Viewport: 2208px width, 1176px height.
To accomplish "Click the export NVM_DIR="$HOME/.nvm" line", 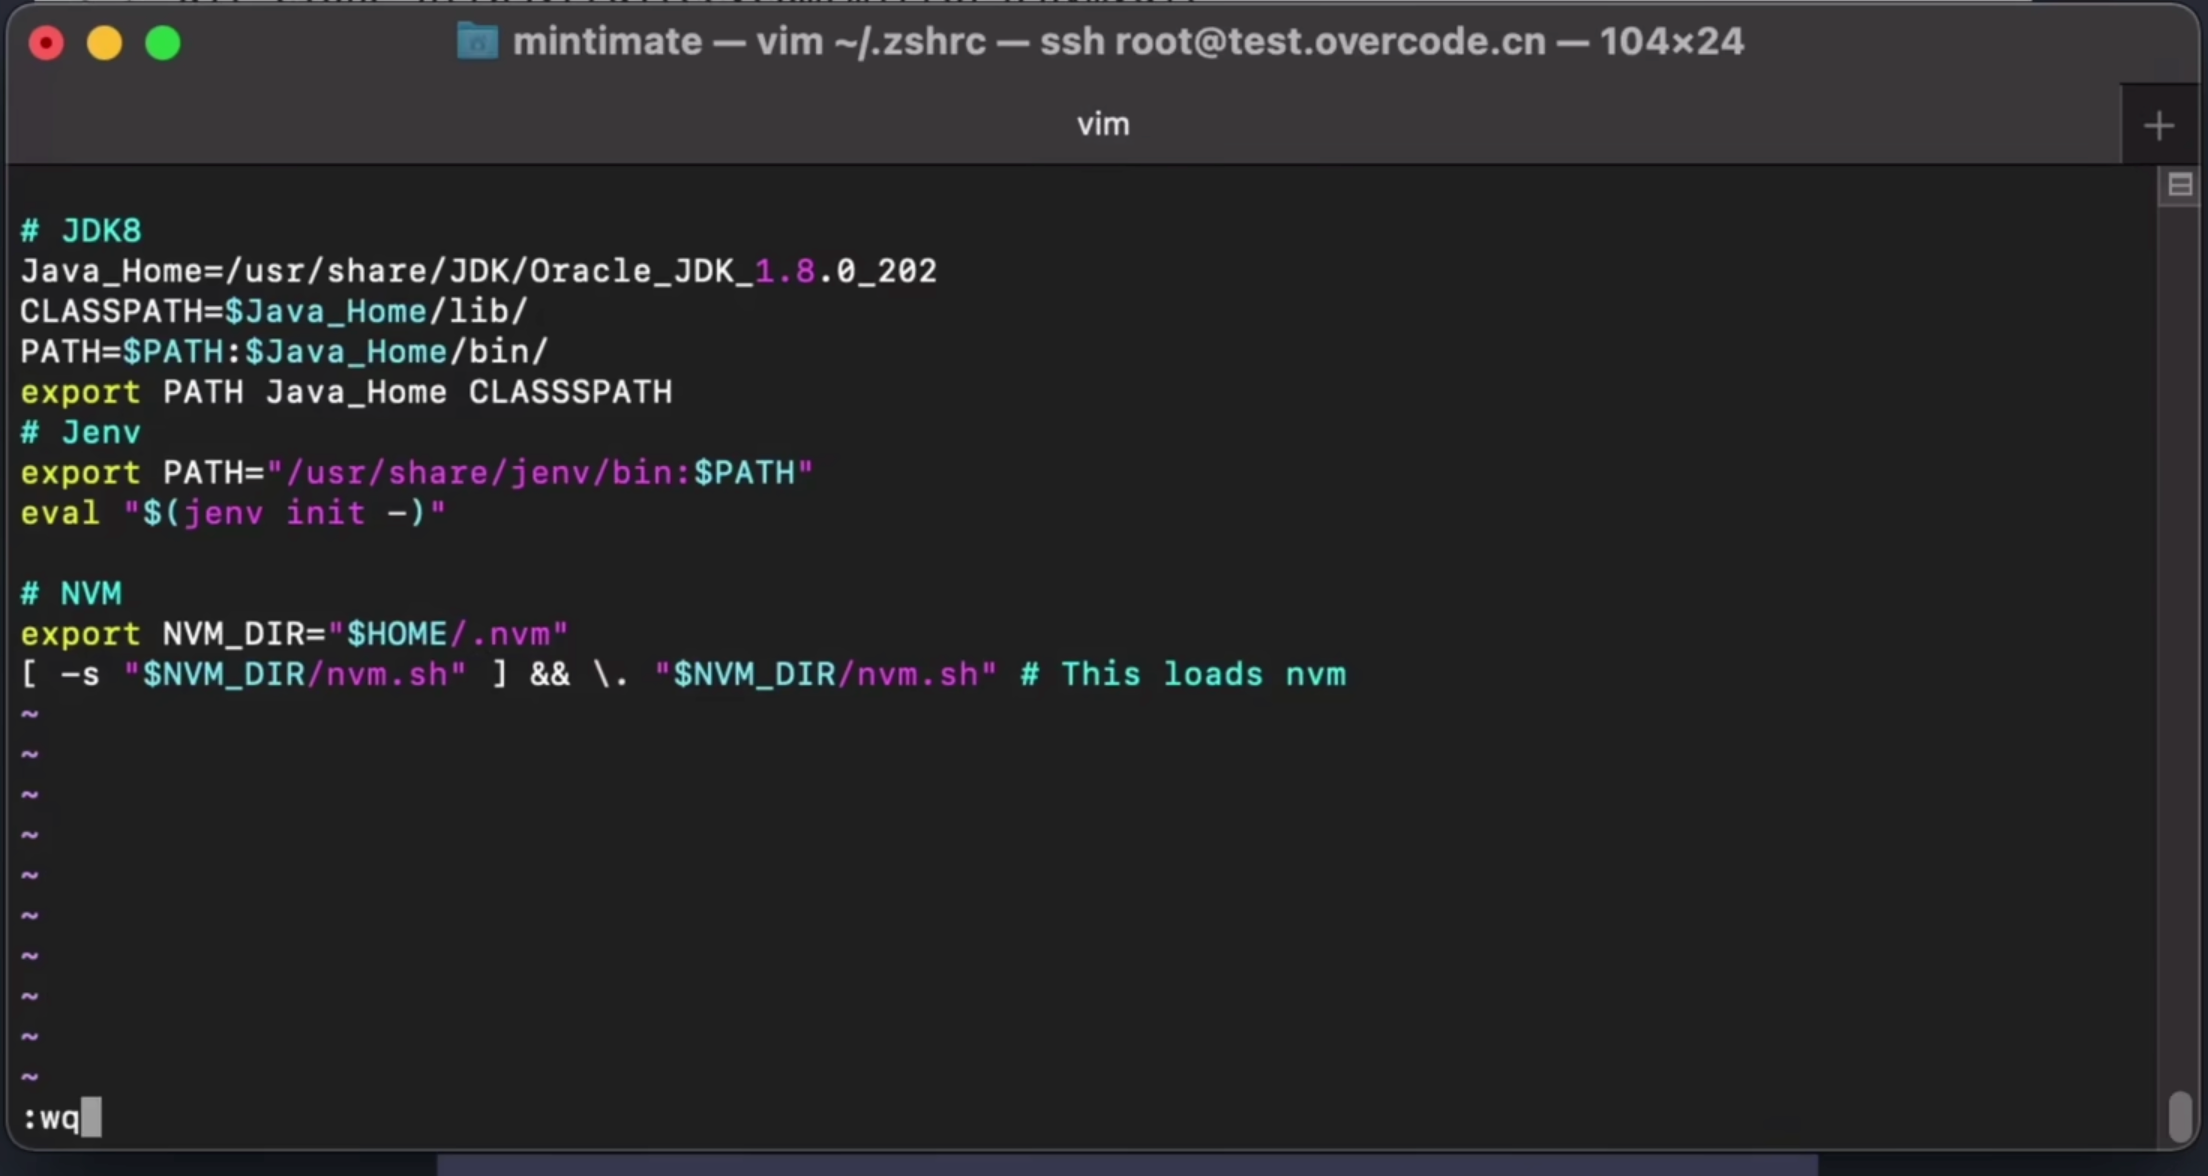I will click(x=294, y=634).
